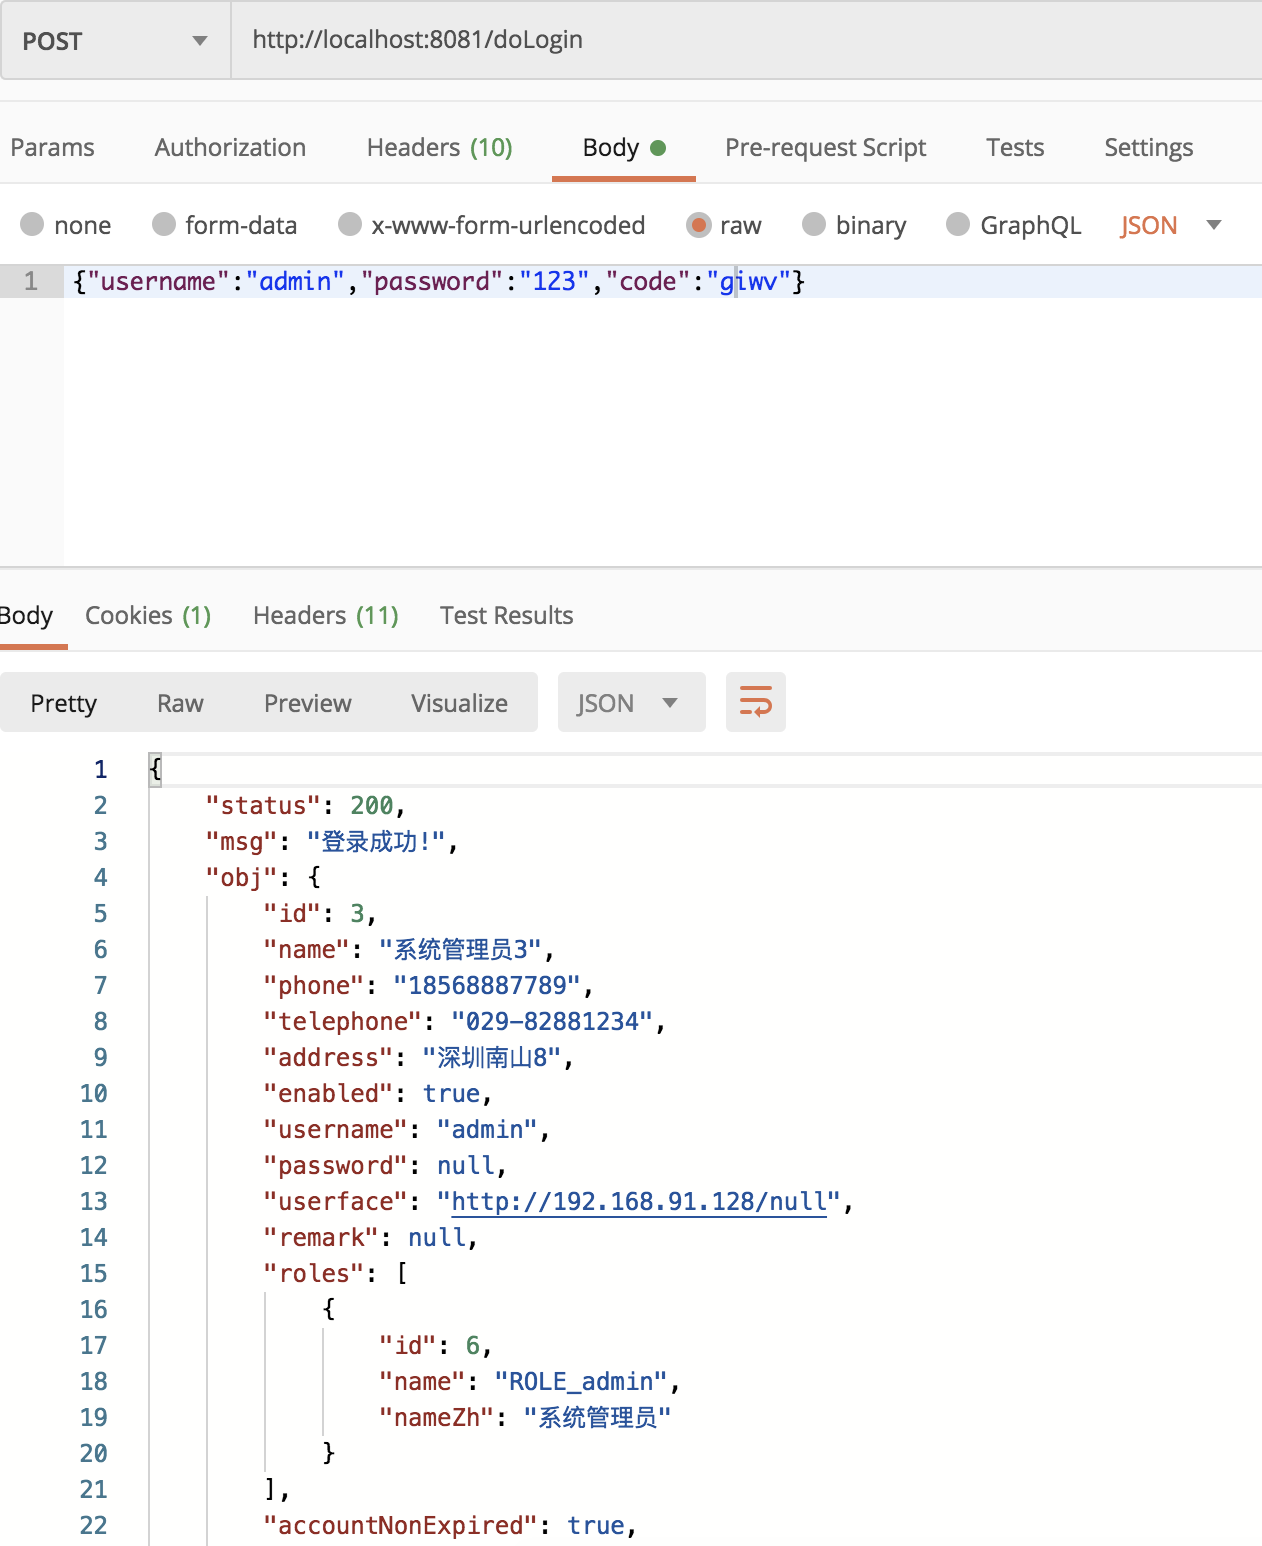Open the Pre-request Script tab

coord(825,148)
